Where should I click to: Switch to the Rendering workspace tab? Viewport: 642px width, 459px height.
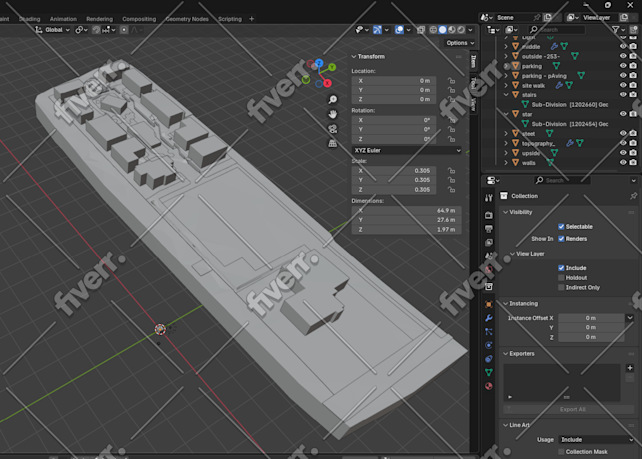click(x=99, y=19)
